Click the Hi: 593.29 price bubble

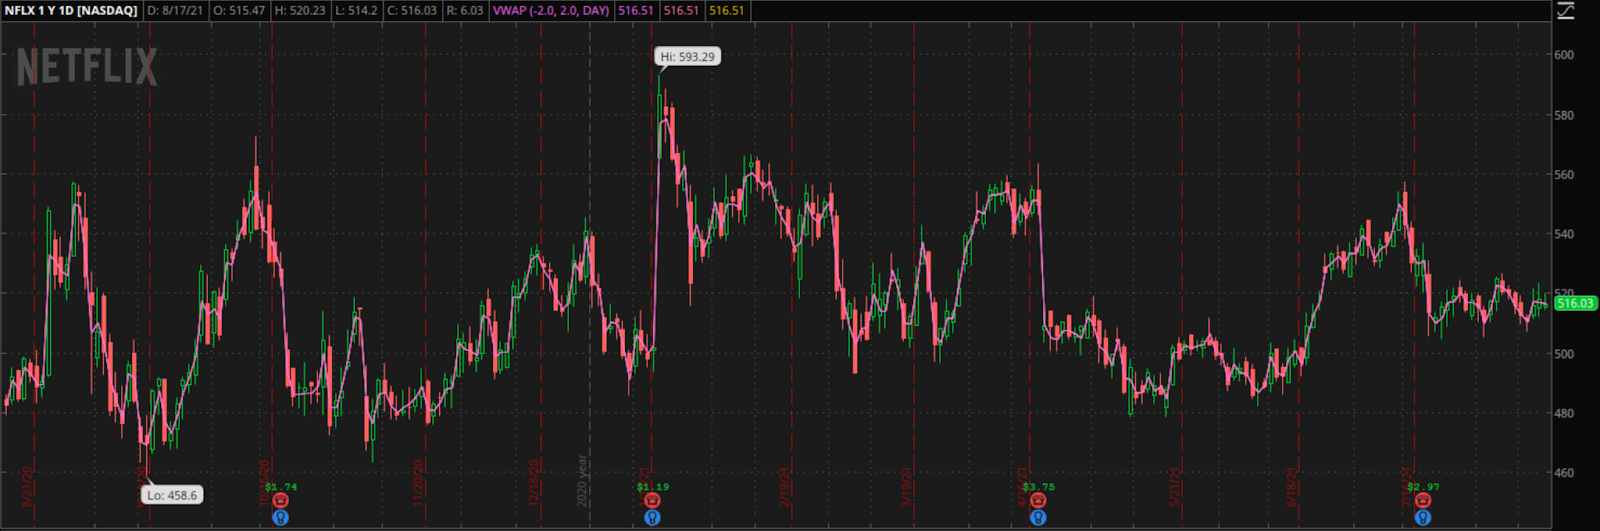[x=687, y=57]
